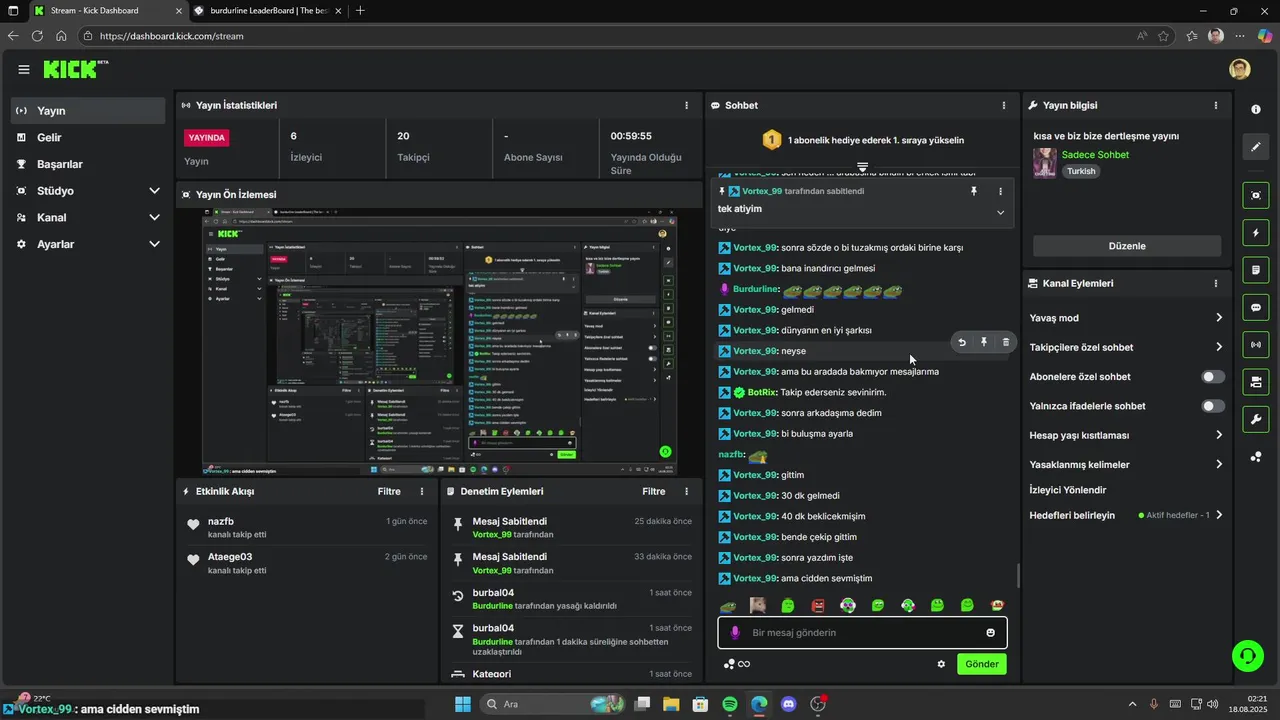Open Yavaş mod settings arrow

point(1219,318)
